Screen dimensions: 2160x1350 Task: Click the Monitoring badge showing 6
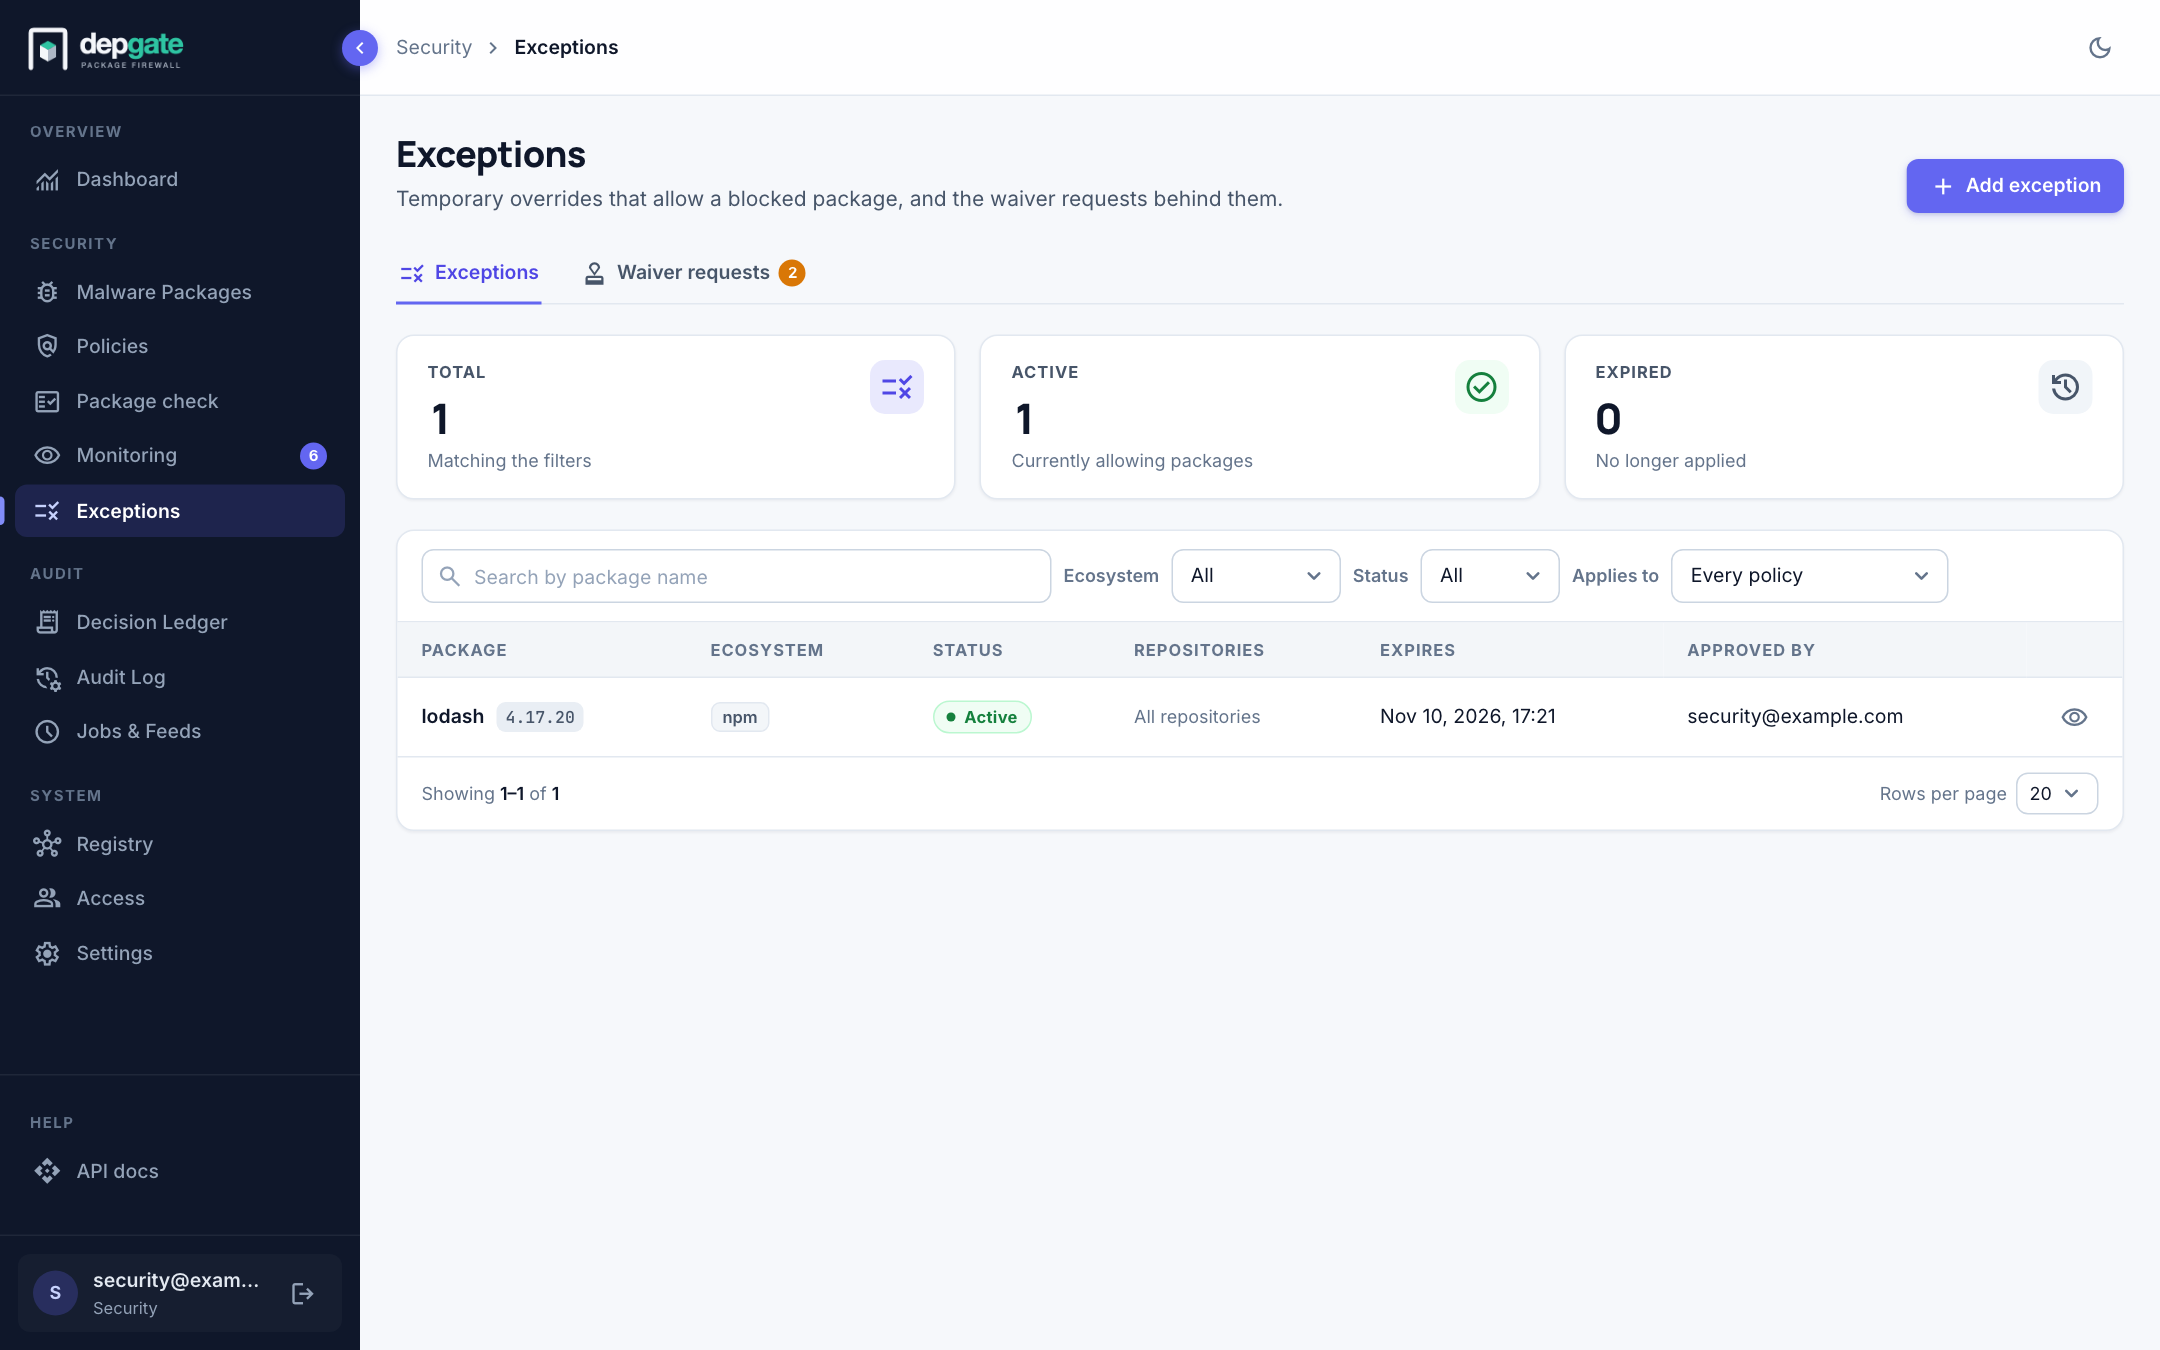313,456
